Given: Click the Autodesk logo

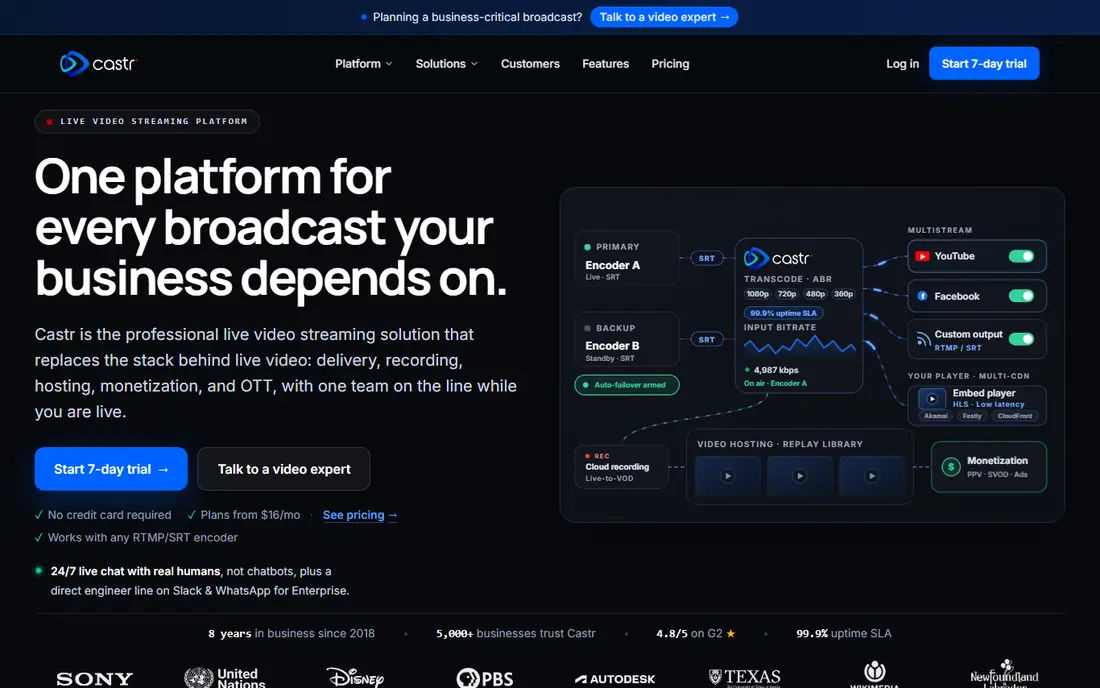Looking at the screenshot, I should point(615,679).
